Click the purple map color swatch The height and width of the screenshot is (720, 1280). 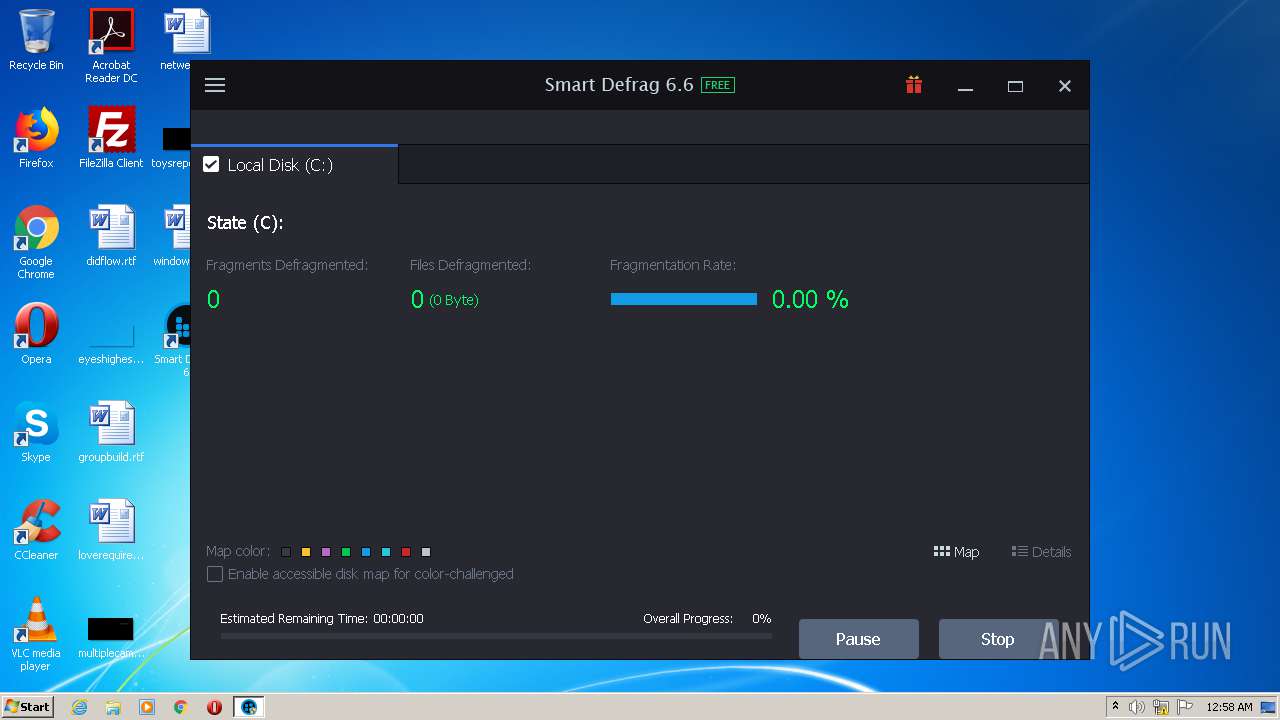point(326,552)
